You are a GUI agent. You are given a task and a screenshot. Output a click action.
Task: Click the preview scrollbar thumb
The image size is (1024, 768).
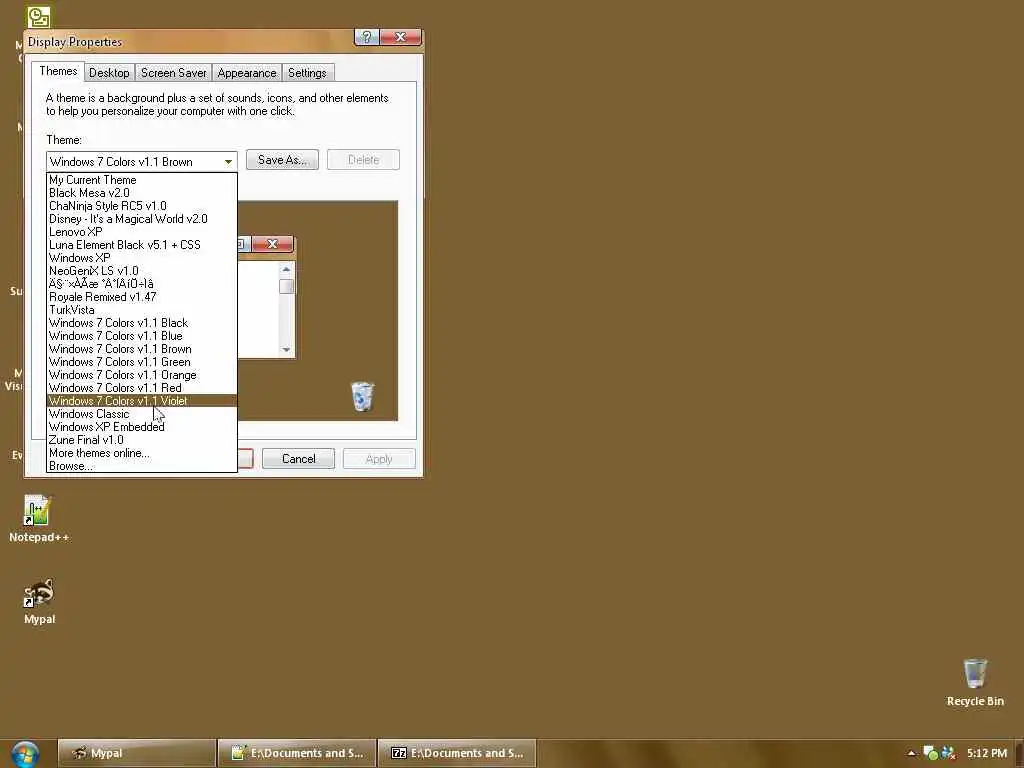click(286, 287)
